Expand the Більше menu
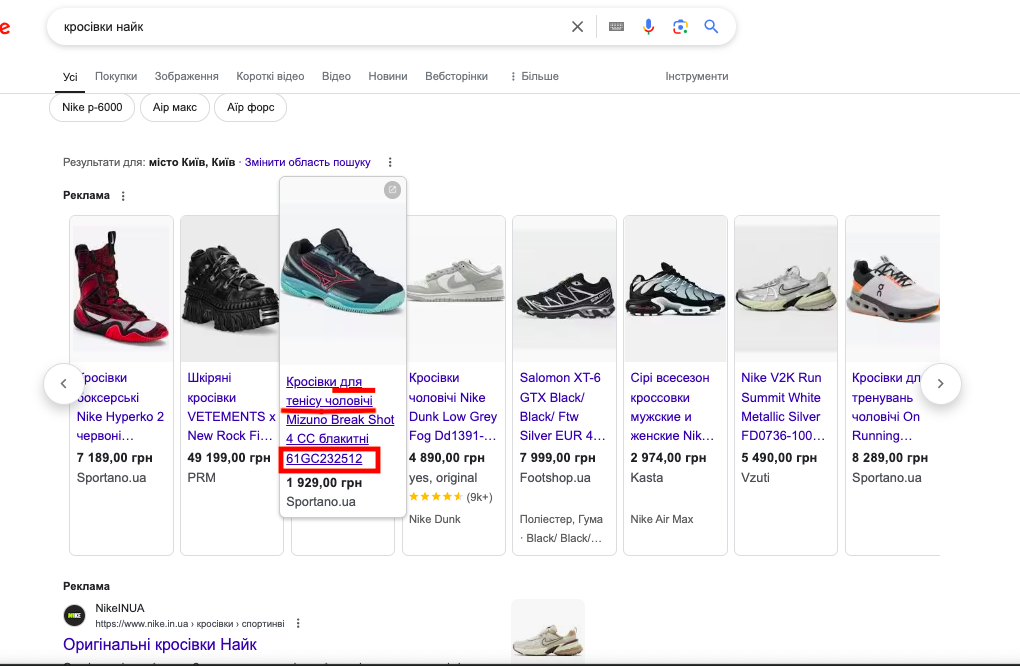The height and width of the screenshot is (666, 1020). click(534, 76)
